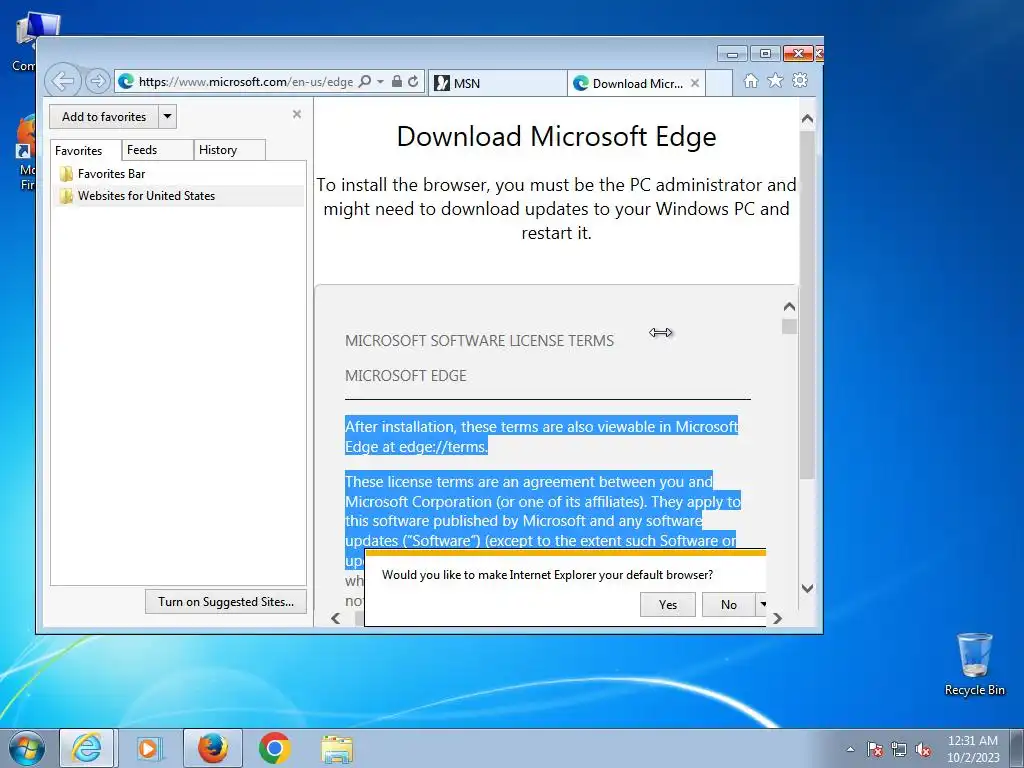The height and width of the screenshot is (768, 1024).
Task: Switch to History tab
Action: tap(229, 150)
